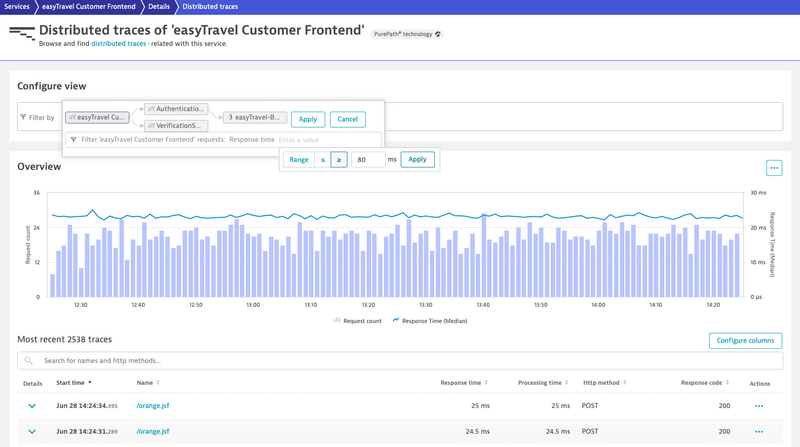Image resolution: width=800 pixels, height=447 pixels.
Task: Open the Overview chart more options menu
Action: (x=773, y=168)
